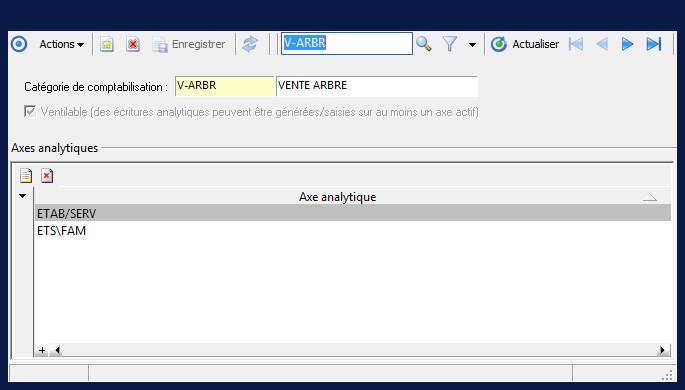Click the blue circular target icon
This screenshot has width=685, height=390.
coord(19,44)
